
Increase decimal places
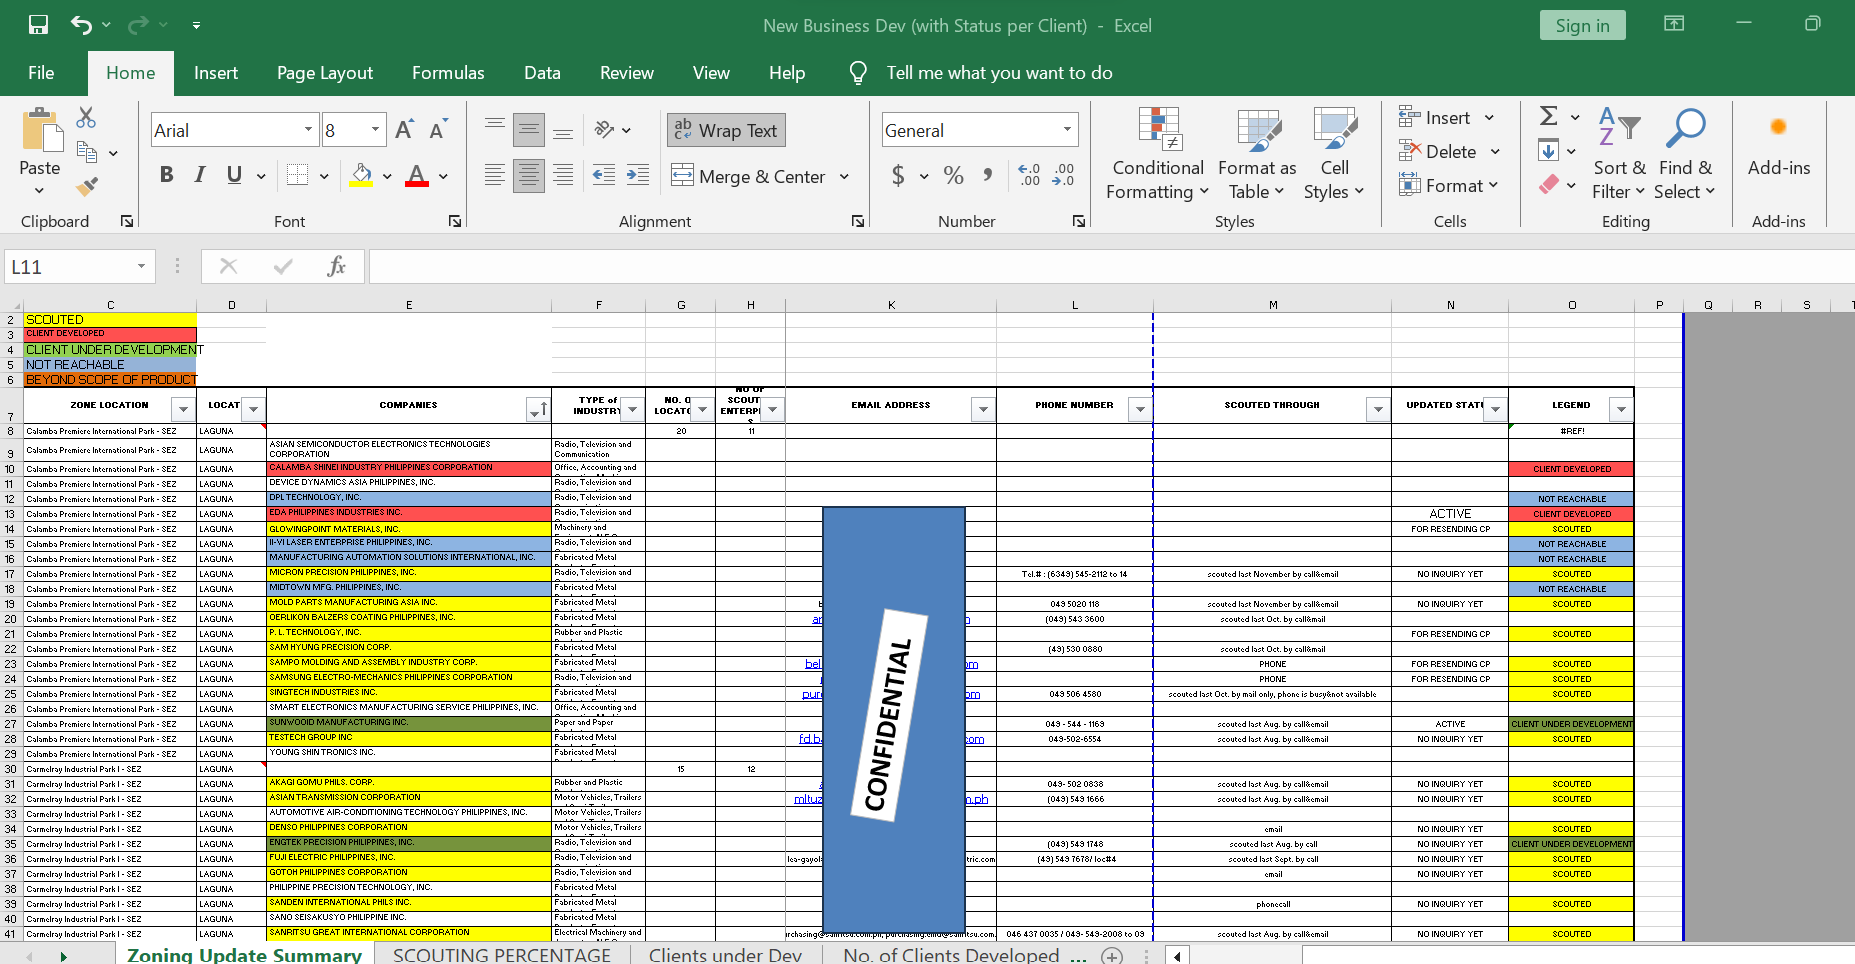tap(1030, 176)
